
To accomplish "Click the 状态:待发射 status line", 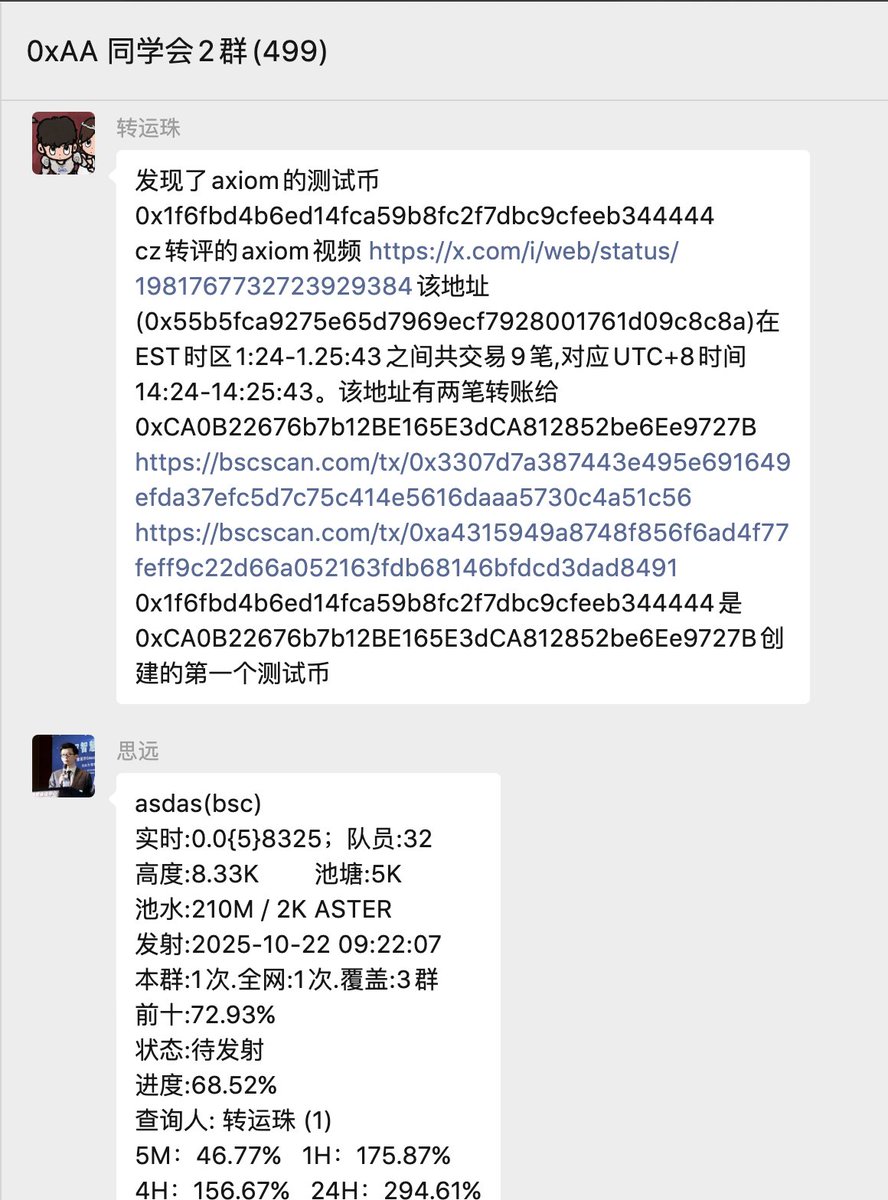I will 199,1050.
